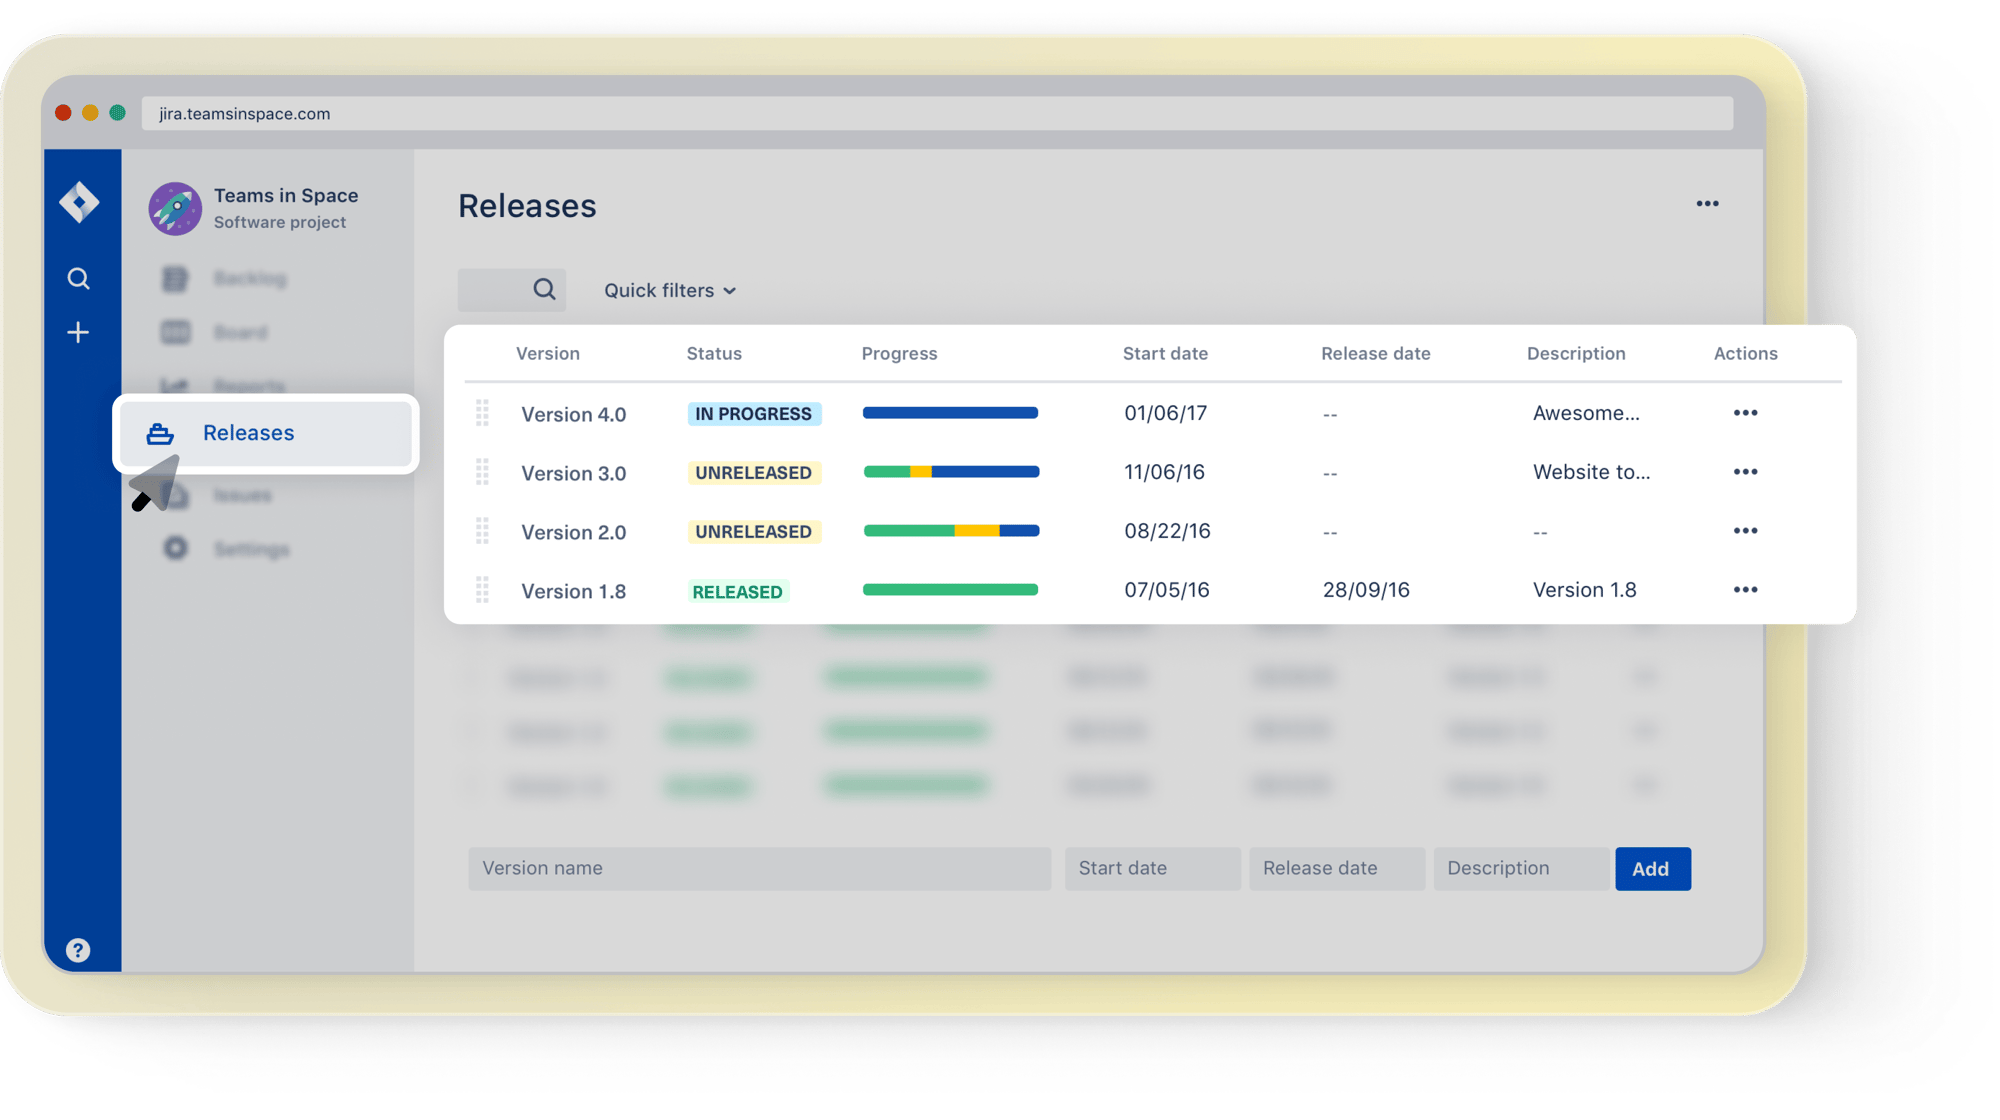Click the Settings label in sidebar
The width and height of the screenshot is (2000, 1120).
[x=251, y=549]
